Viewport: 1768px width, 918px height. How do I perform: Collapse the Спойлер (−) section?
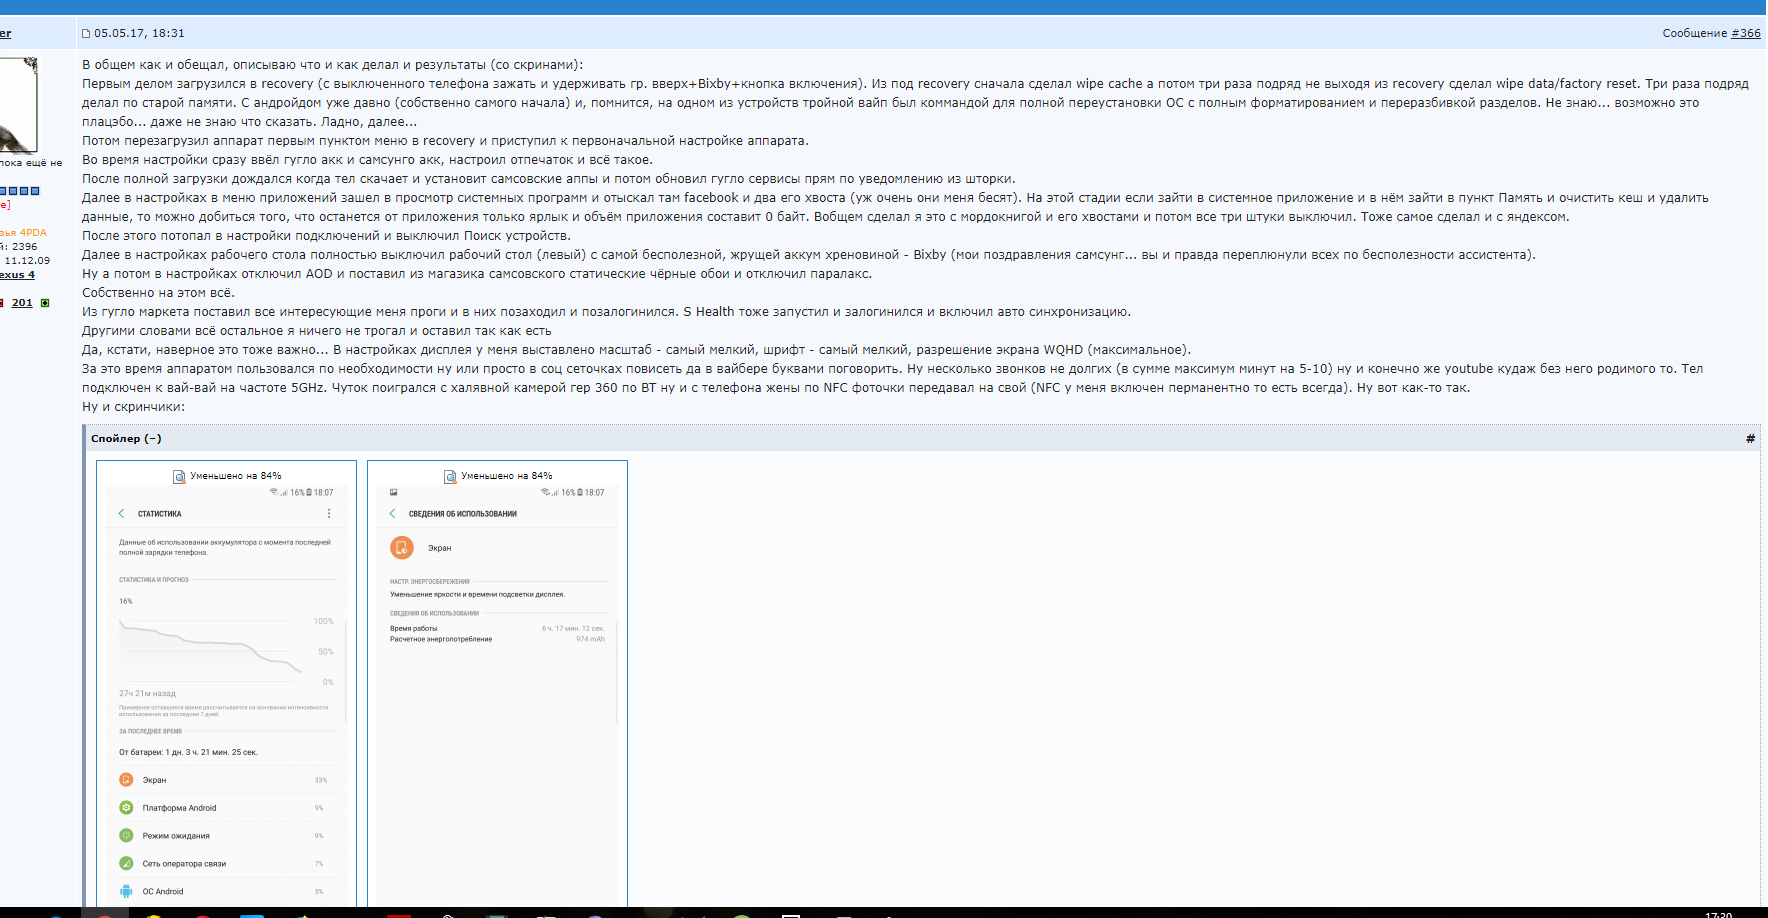pyautogui.click(x=126, y=439)
